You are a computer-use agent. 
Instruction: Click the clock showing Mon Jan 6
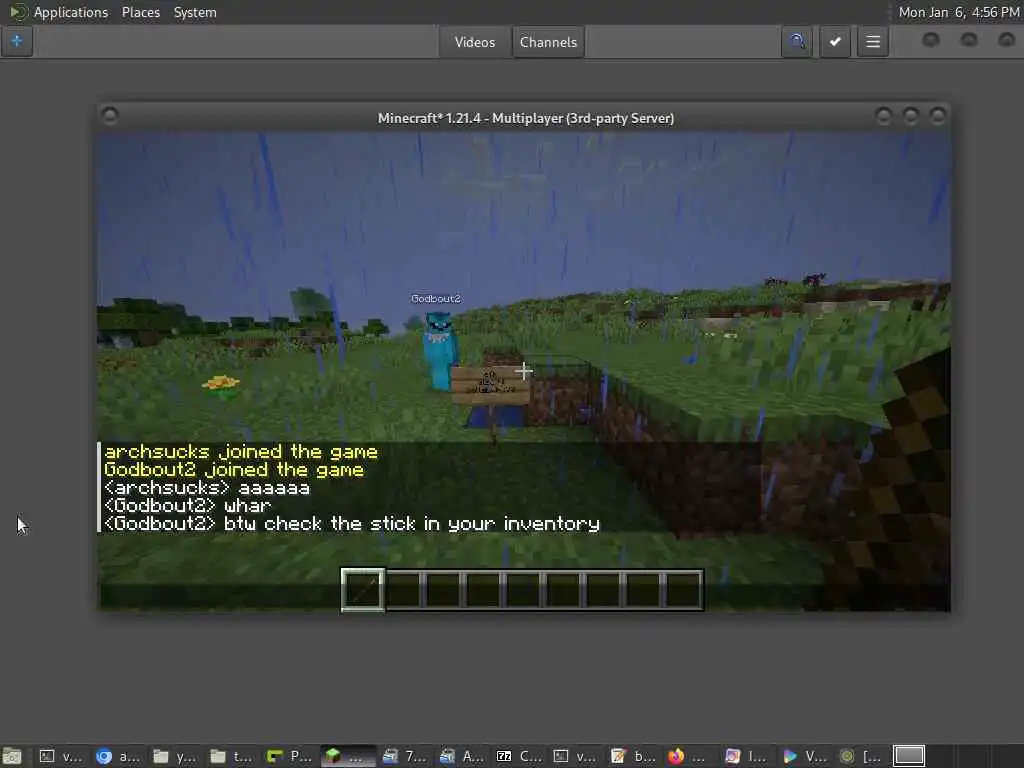tap(959, 12)
